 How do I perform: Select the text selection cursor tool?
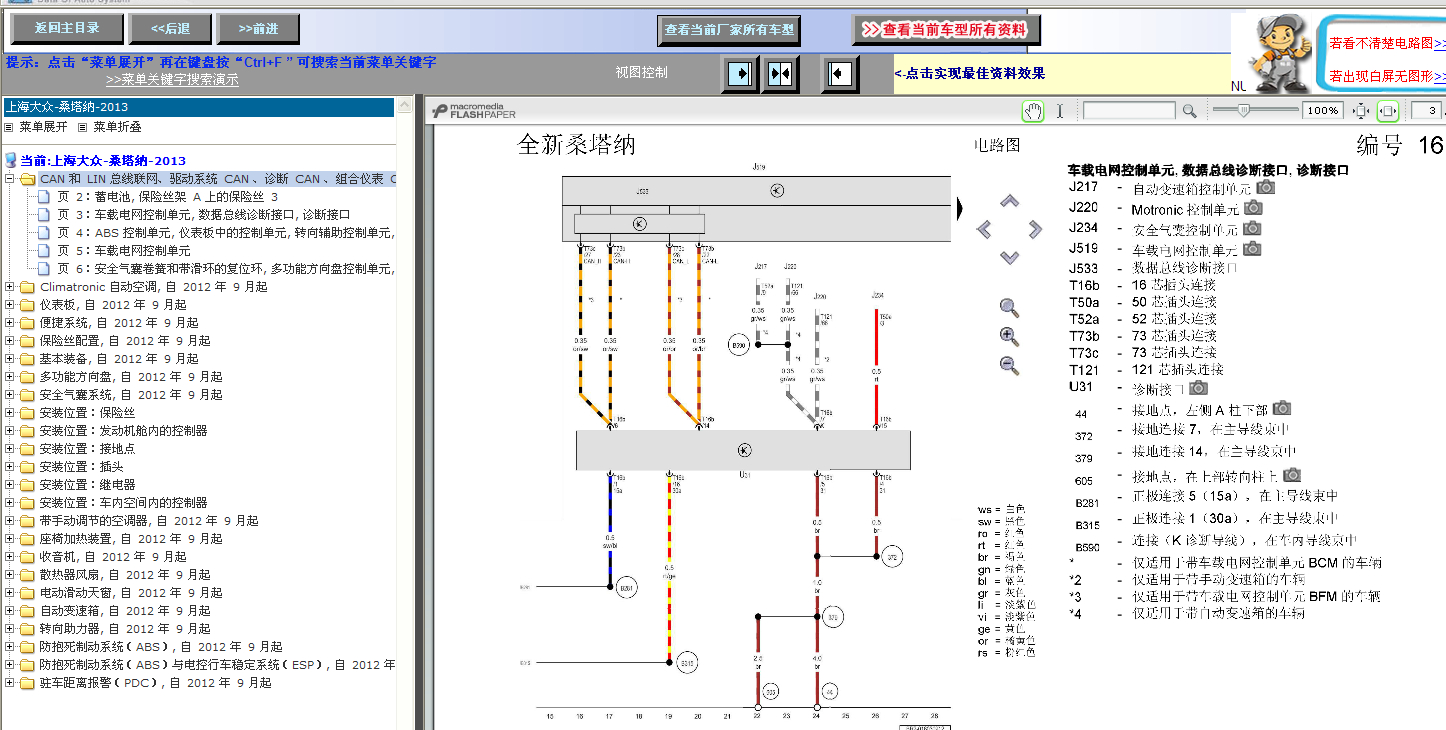click(x=1060, y=111)
